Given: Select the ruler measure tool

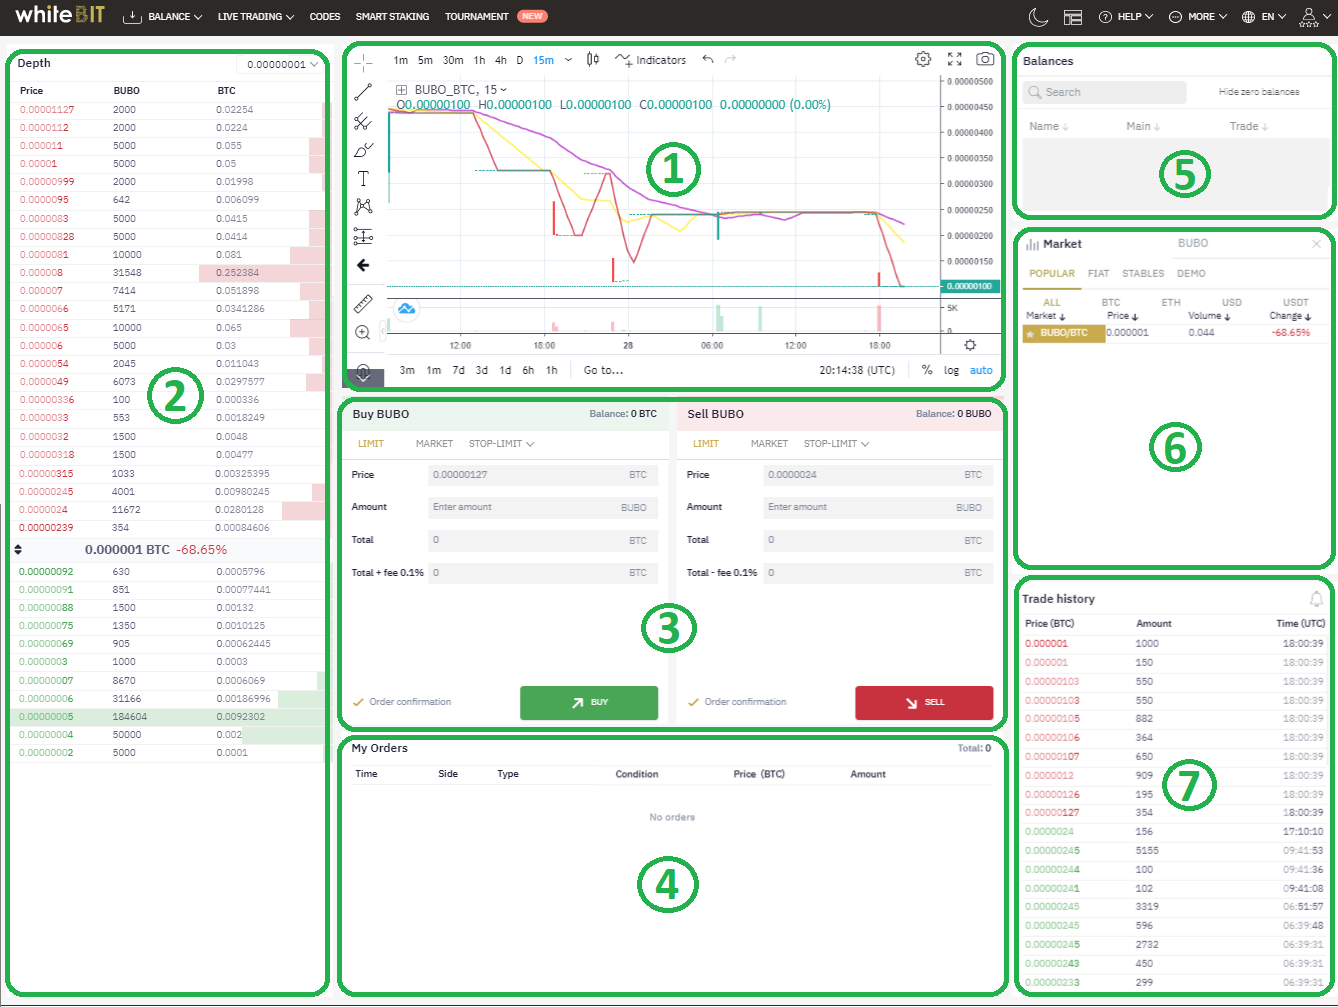Looking at the screenshot, I should (x=363, y=305).
